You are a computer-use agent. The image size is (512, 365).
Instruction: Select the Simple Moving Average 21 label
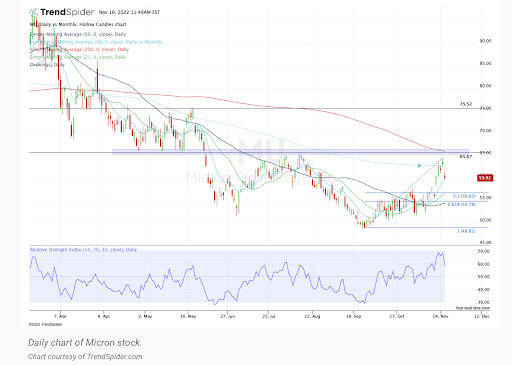coord(78,57)
